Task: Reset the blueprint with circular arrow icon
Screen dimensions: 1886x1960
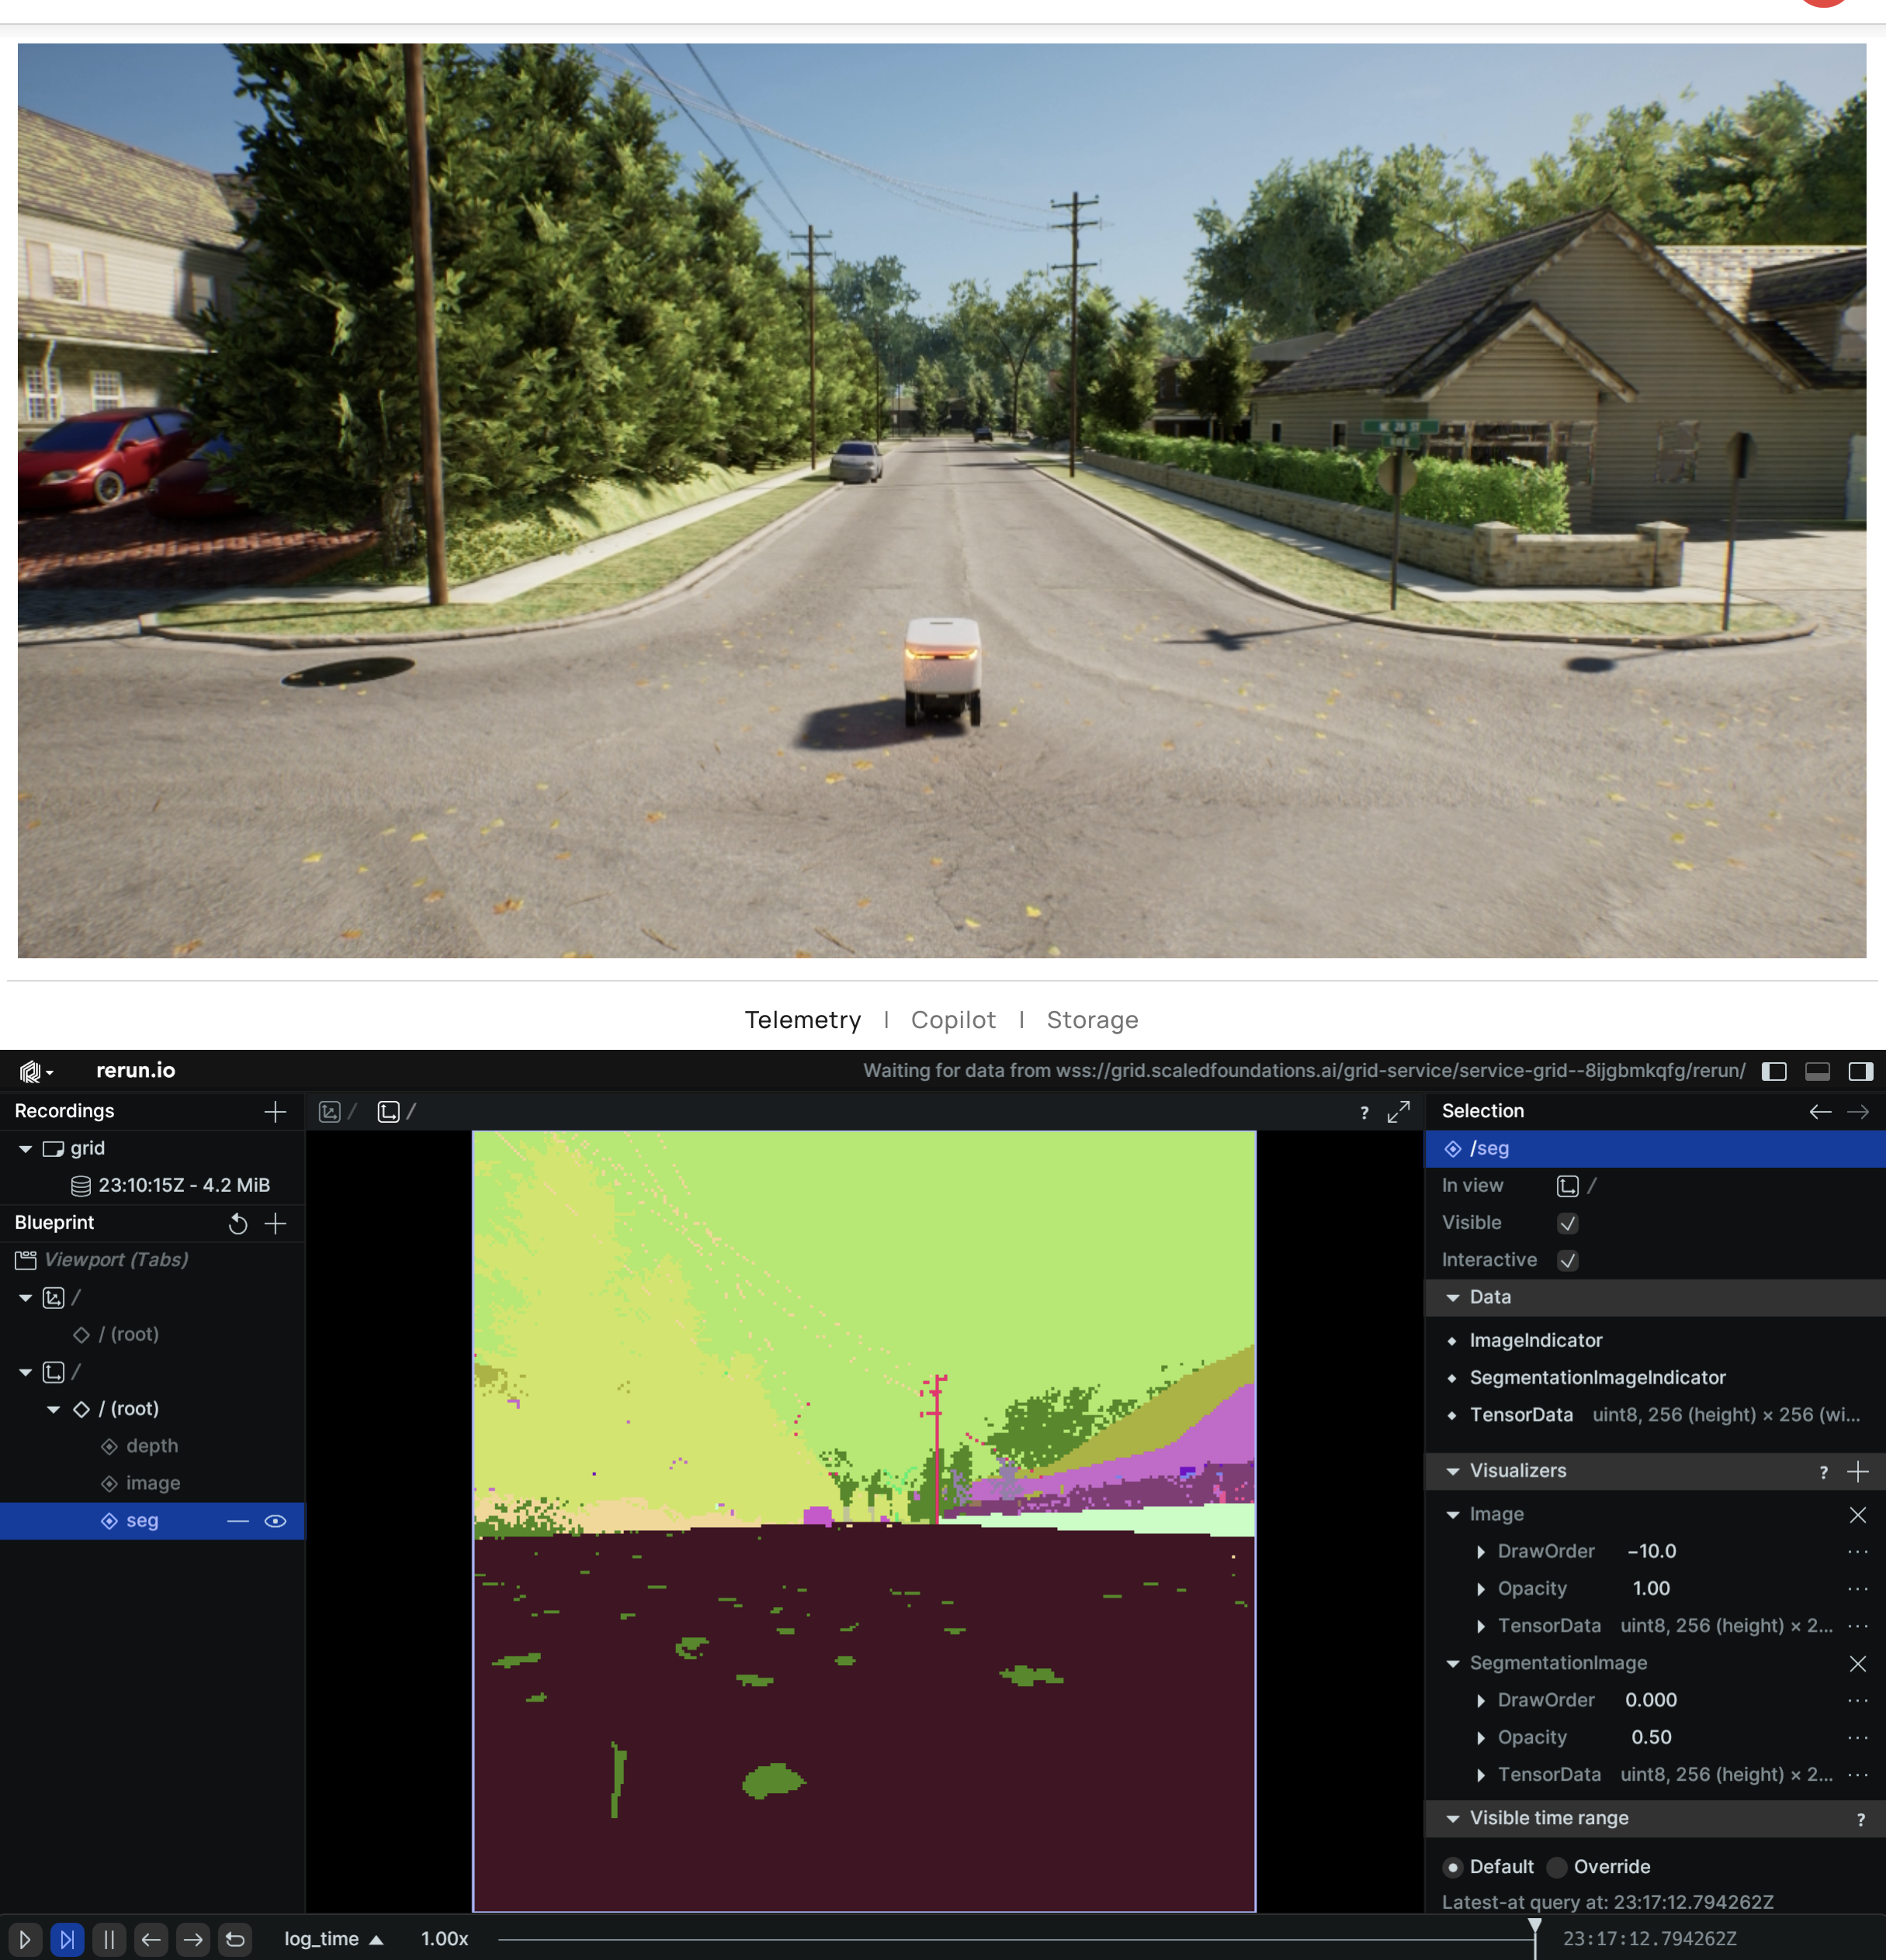Action: (238, 1223)
